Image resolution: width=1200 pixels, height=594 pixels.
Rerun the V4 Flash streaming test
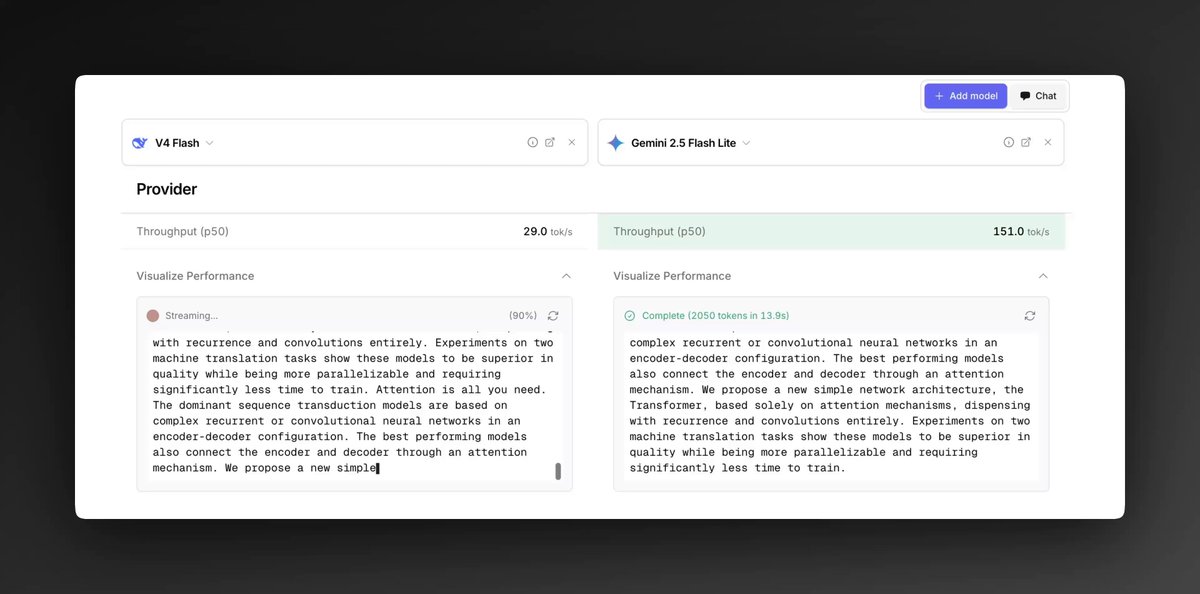[553, 315]
